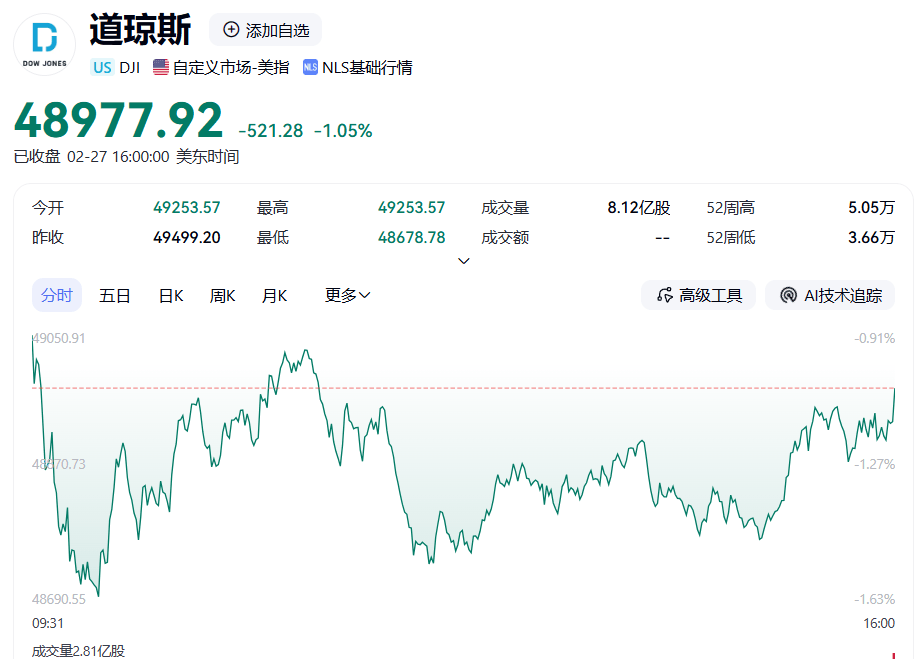Click the current price 48977.92
Image resolution: width=923 pixels, height=659 pixels.
pyautogui.click(x=118, y=121)
